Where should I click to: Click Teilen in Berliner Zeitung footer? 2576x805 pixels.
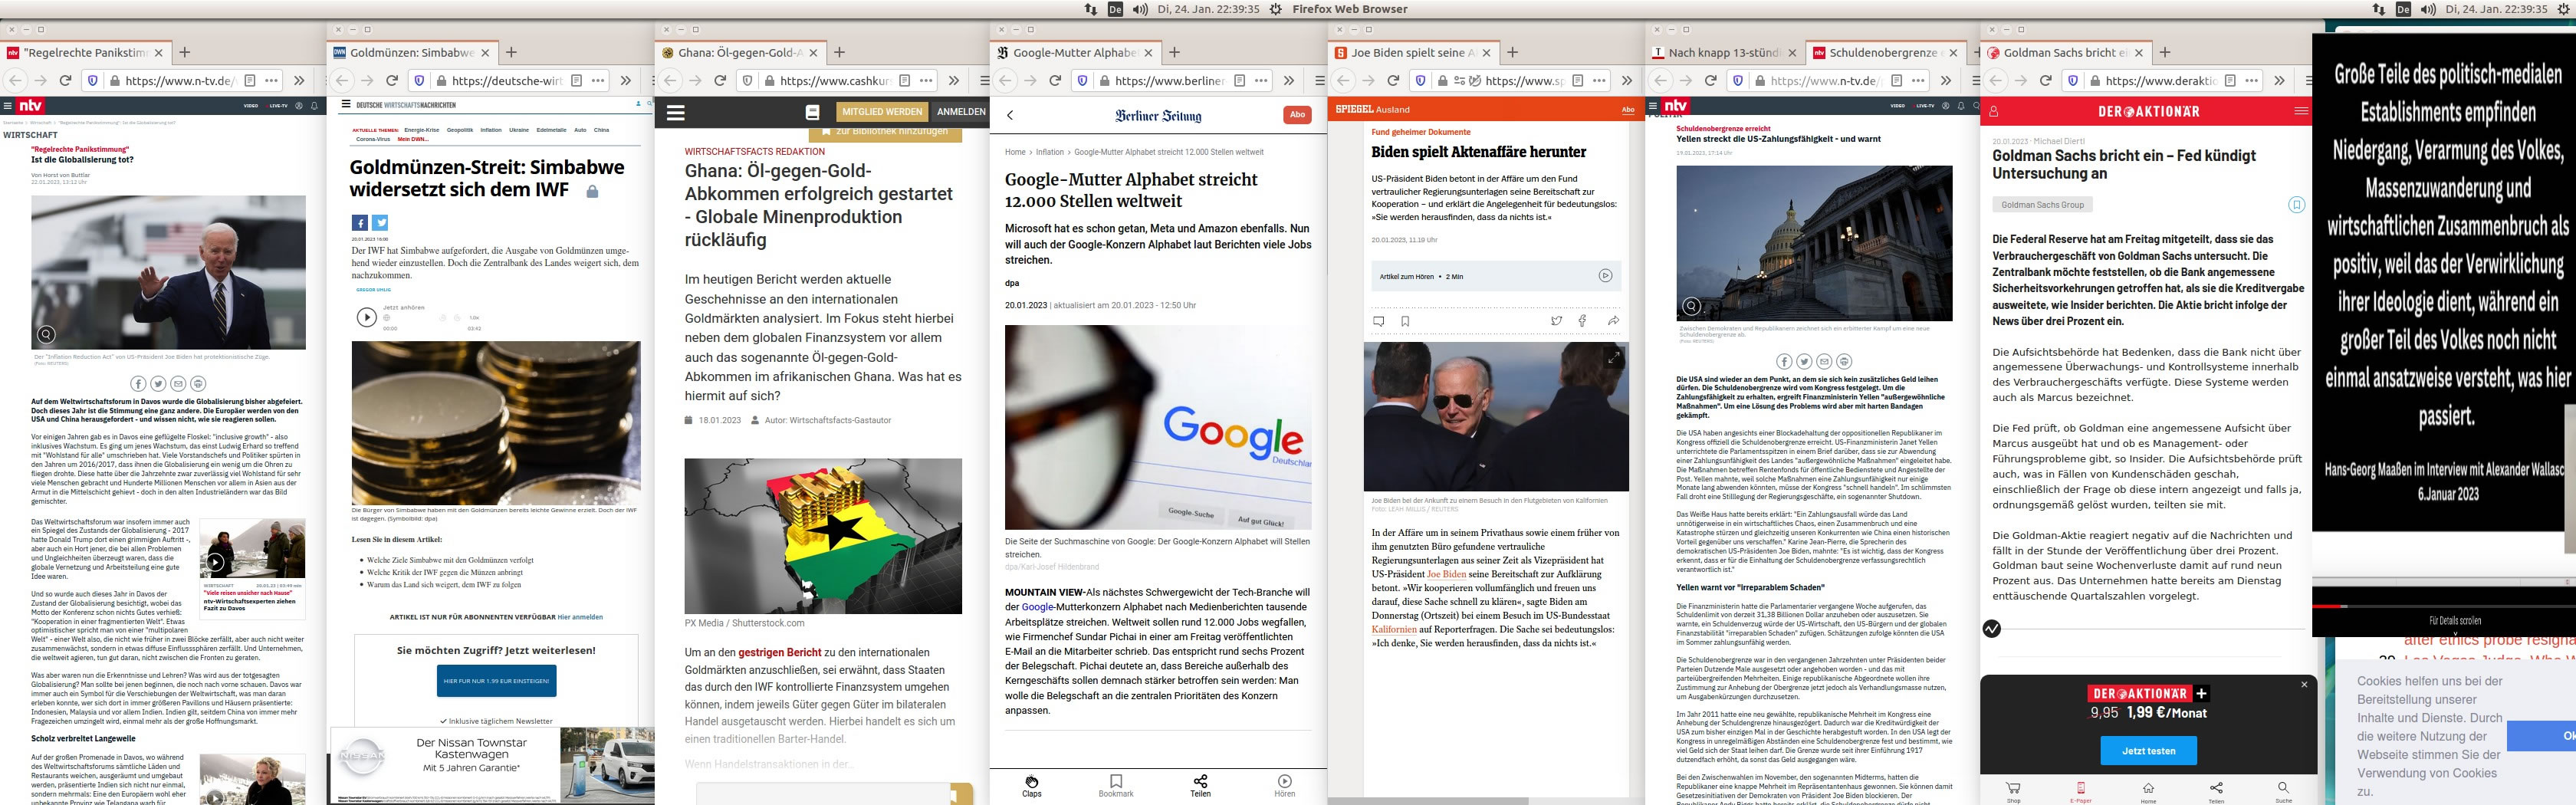(1200, 786)
